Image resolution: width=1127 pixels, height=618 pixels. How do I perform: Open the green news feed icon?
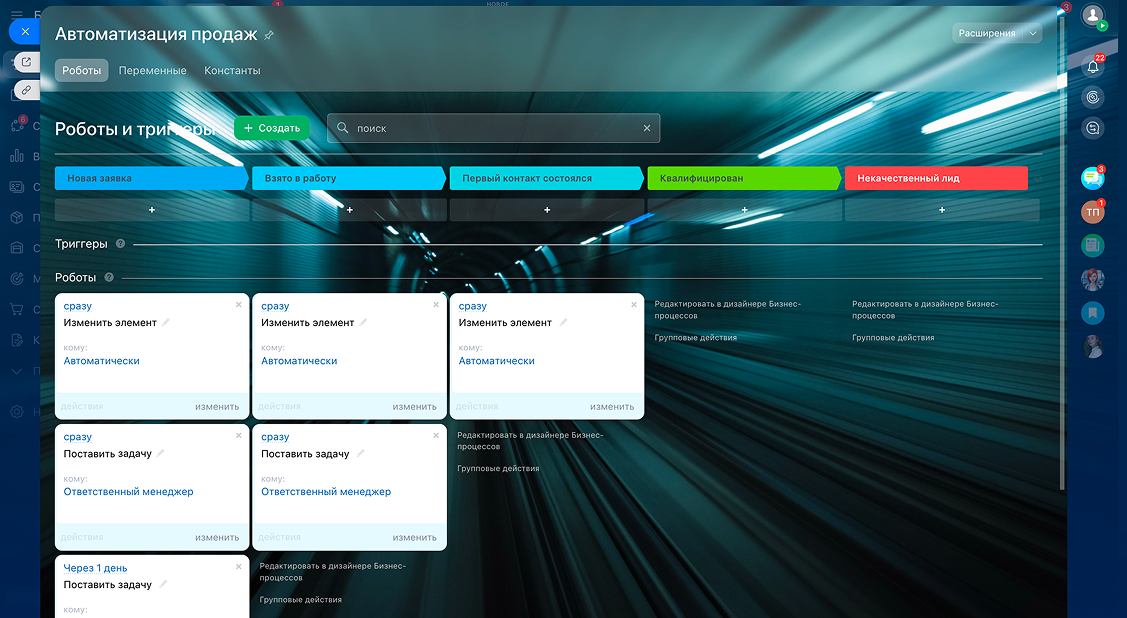coord(1092,246)
